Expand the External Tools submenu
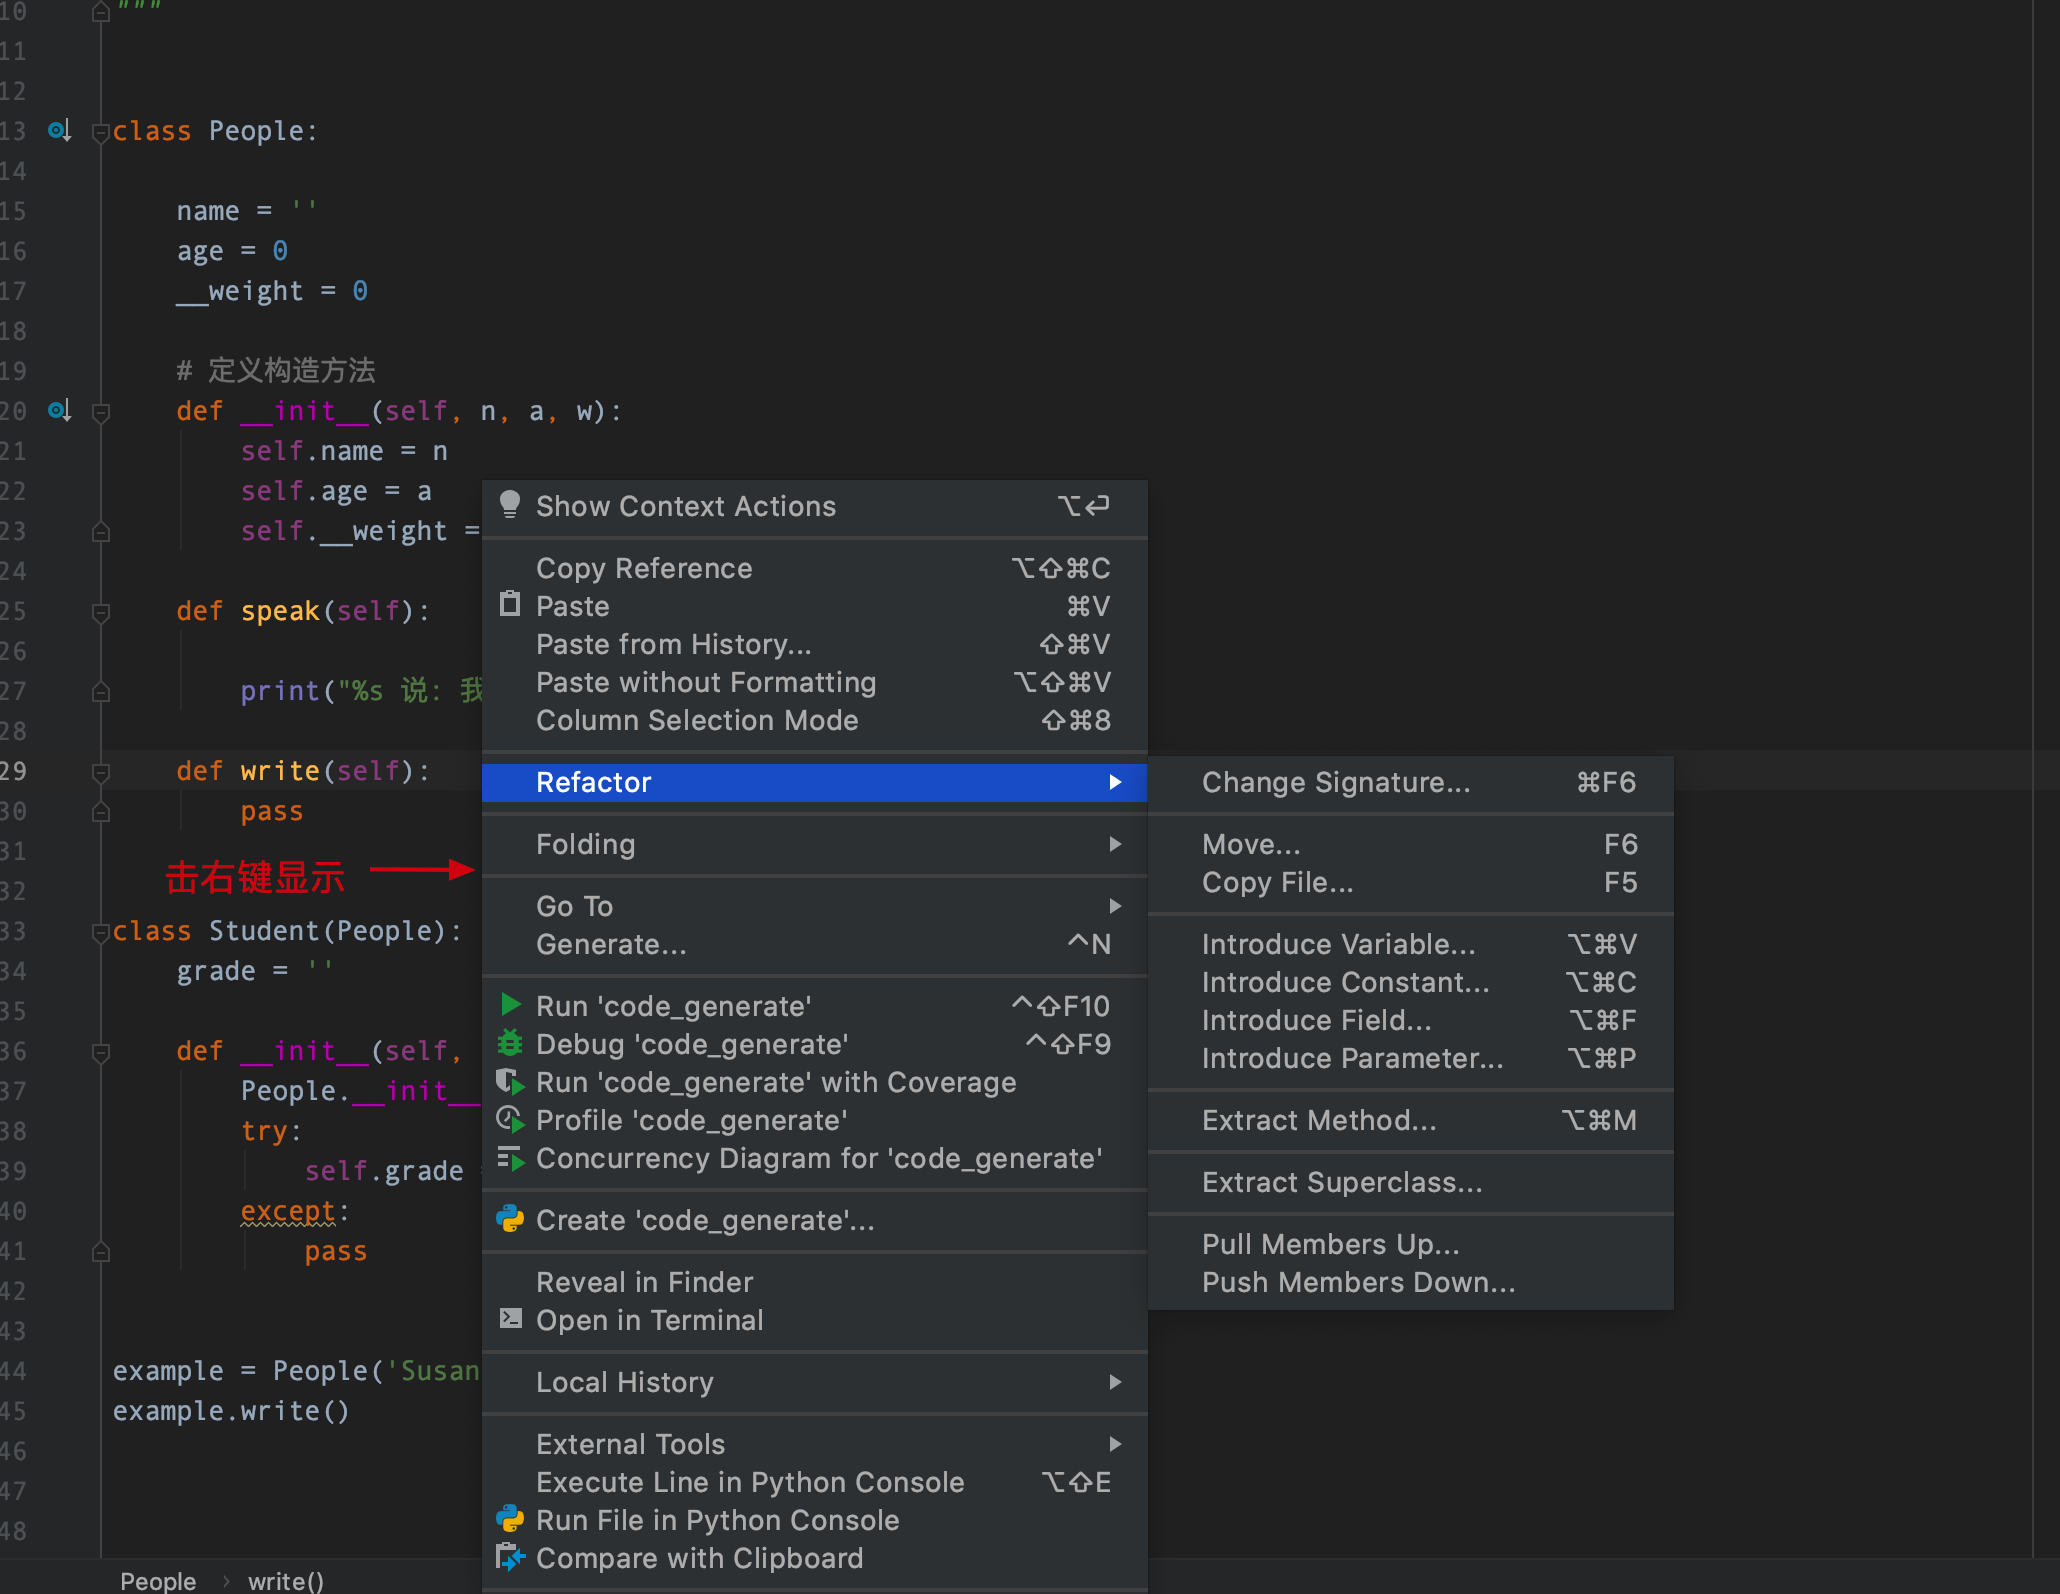2060x1594 pixels. coord(814,1444)
